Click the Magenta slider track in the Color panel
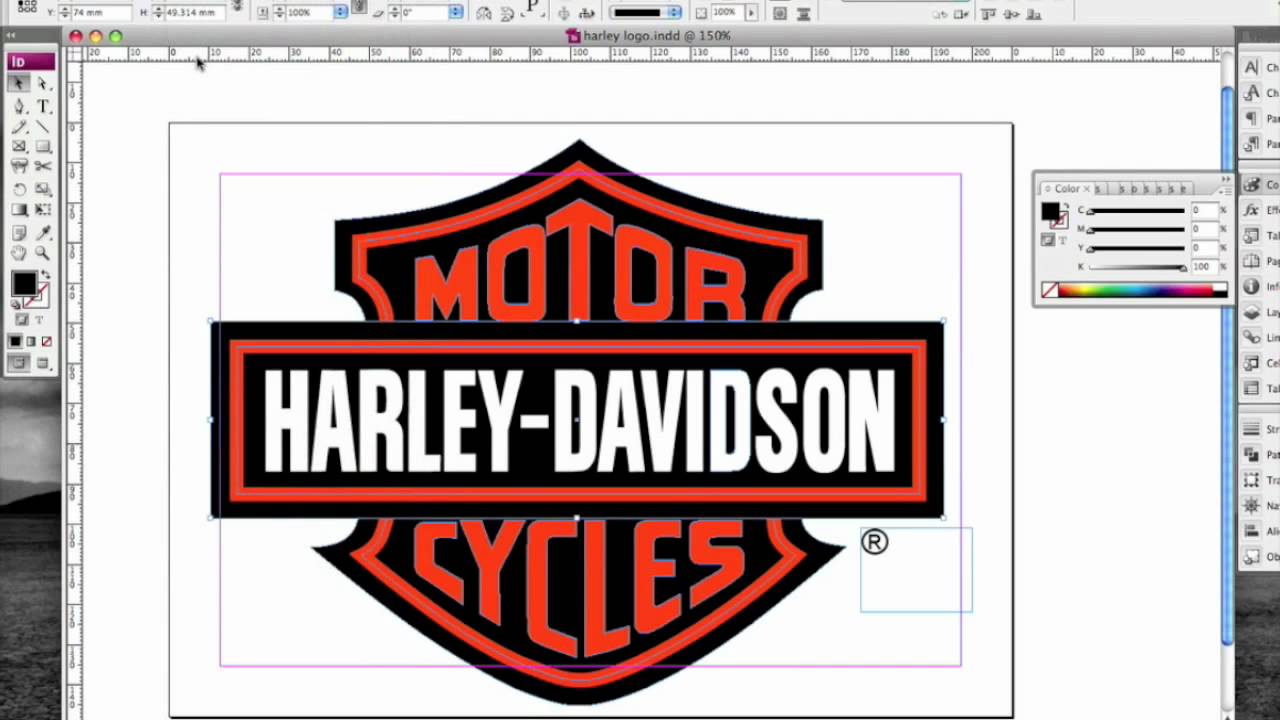 (1136, 230)
